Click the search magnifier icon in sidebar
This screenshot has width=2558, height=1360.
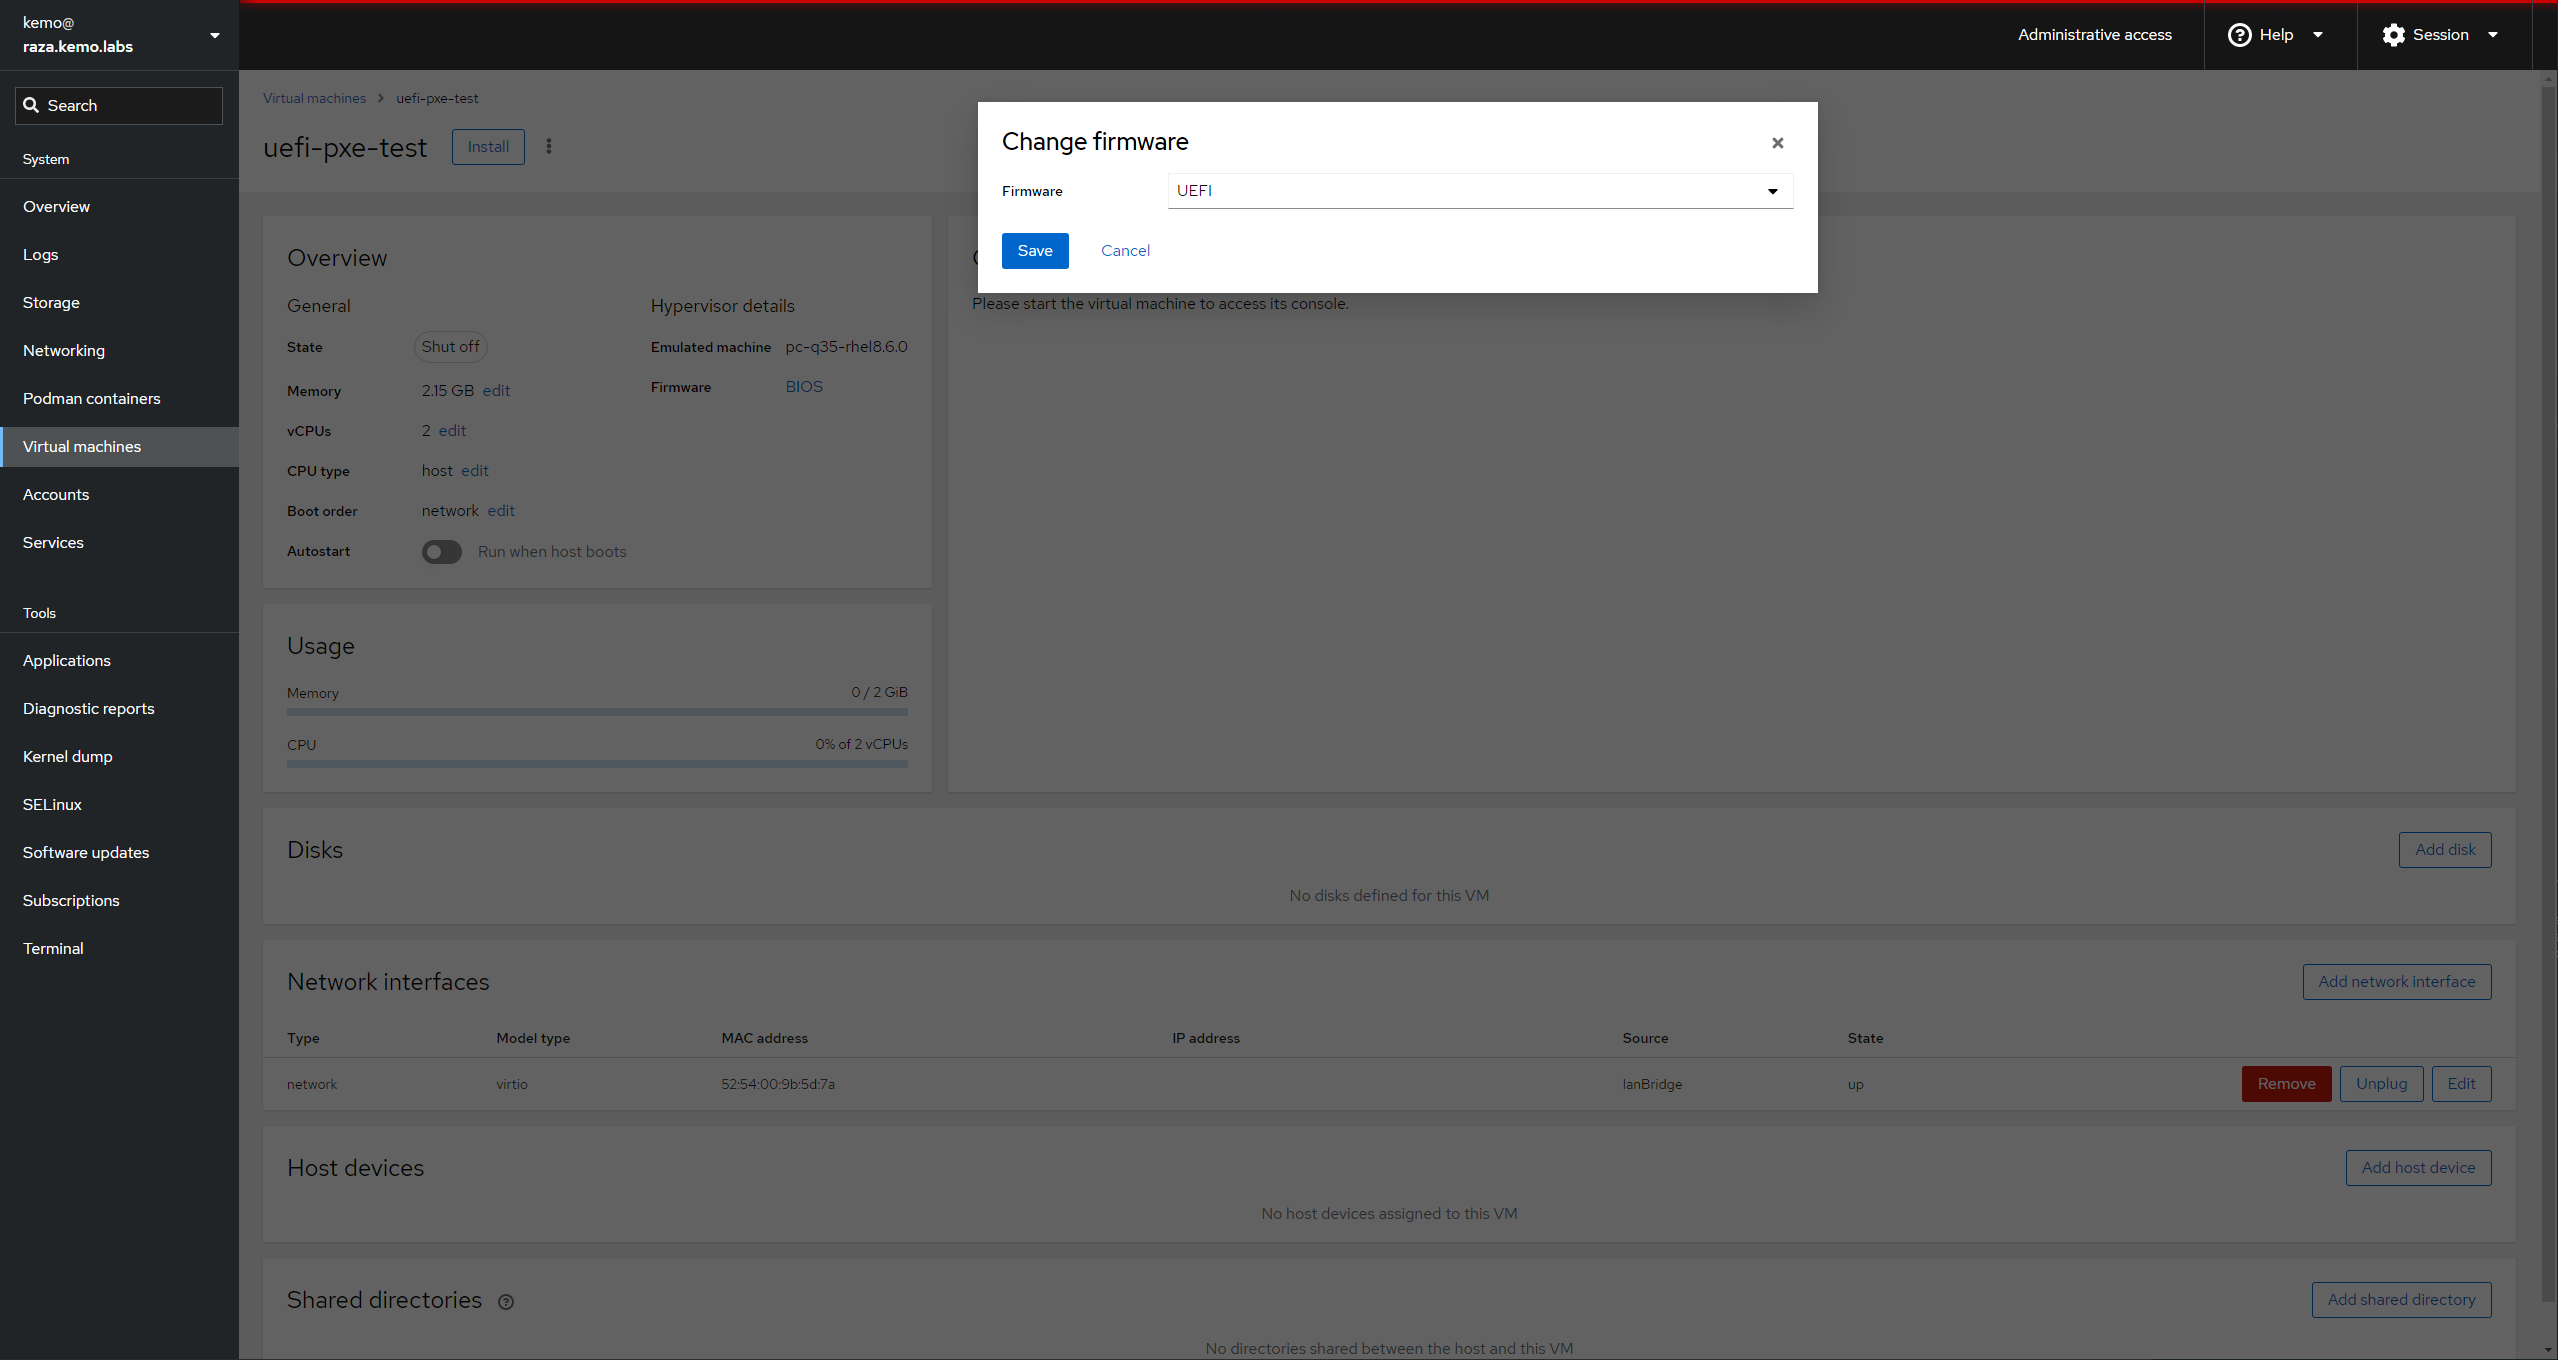tap(31, 106)
